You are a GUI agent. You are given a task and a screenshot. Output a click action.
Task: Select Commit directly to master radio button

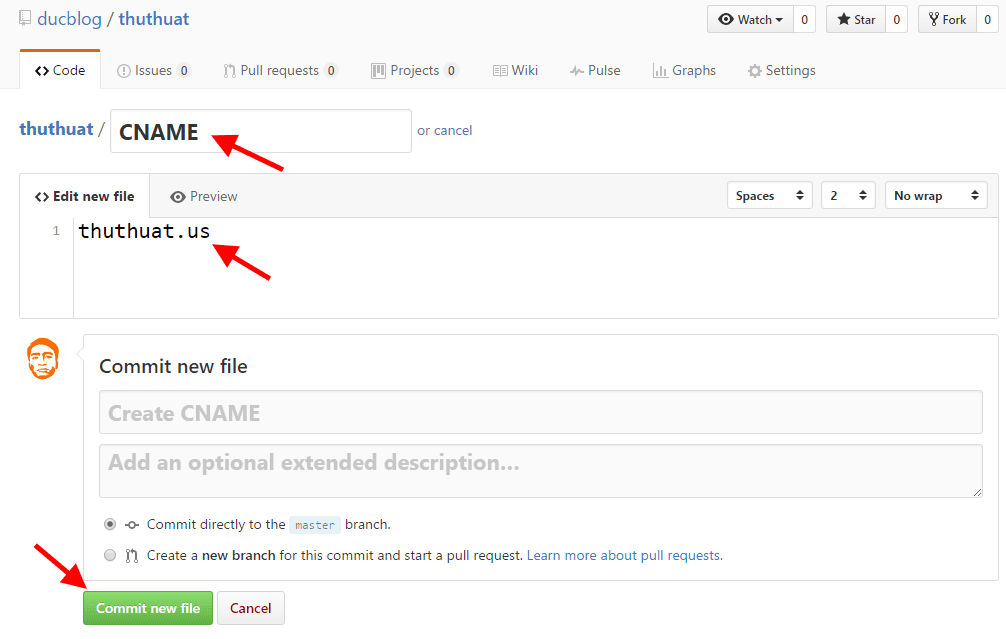pyautogui.click(x=110, y=524)
